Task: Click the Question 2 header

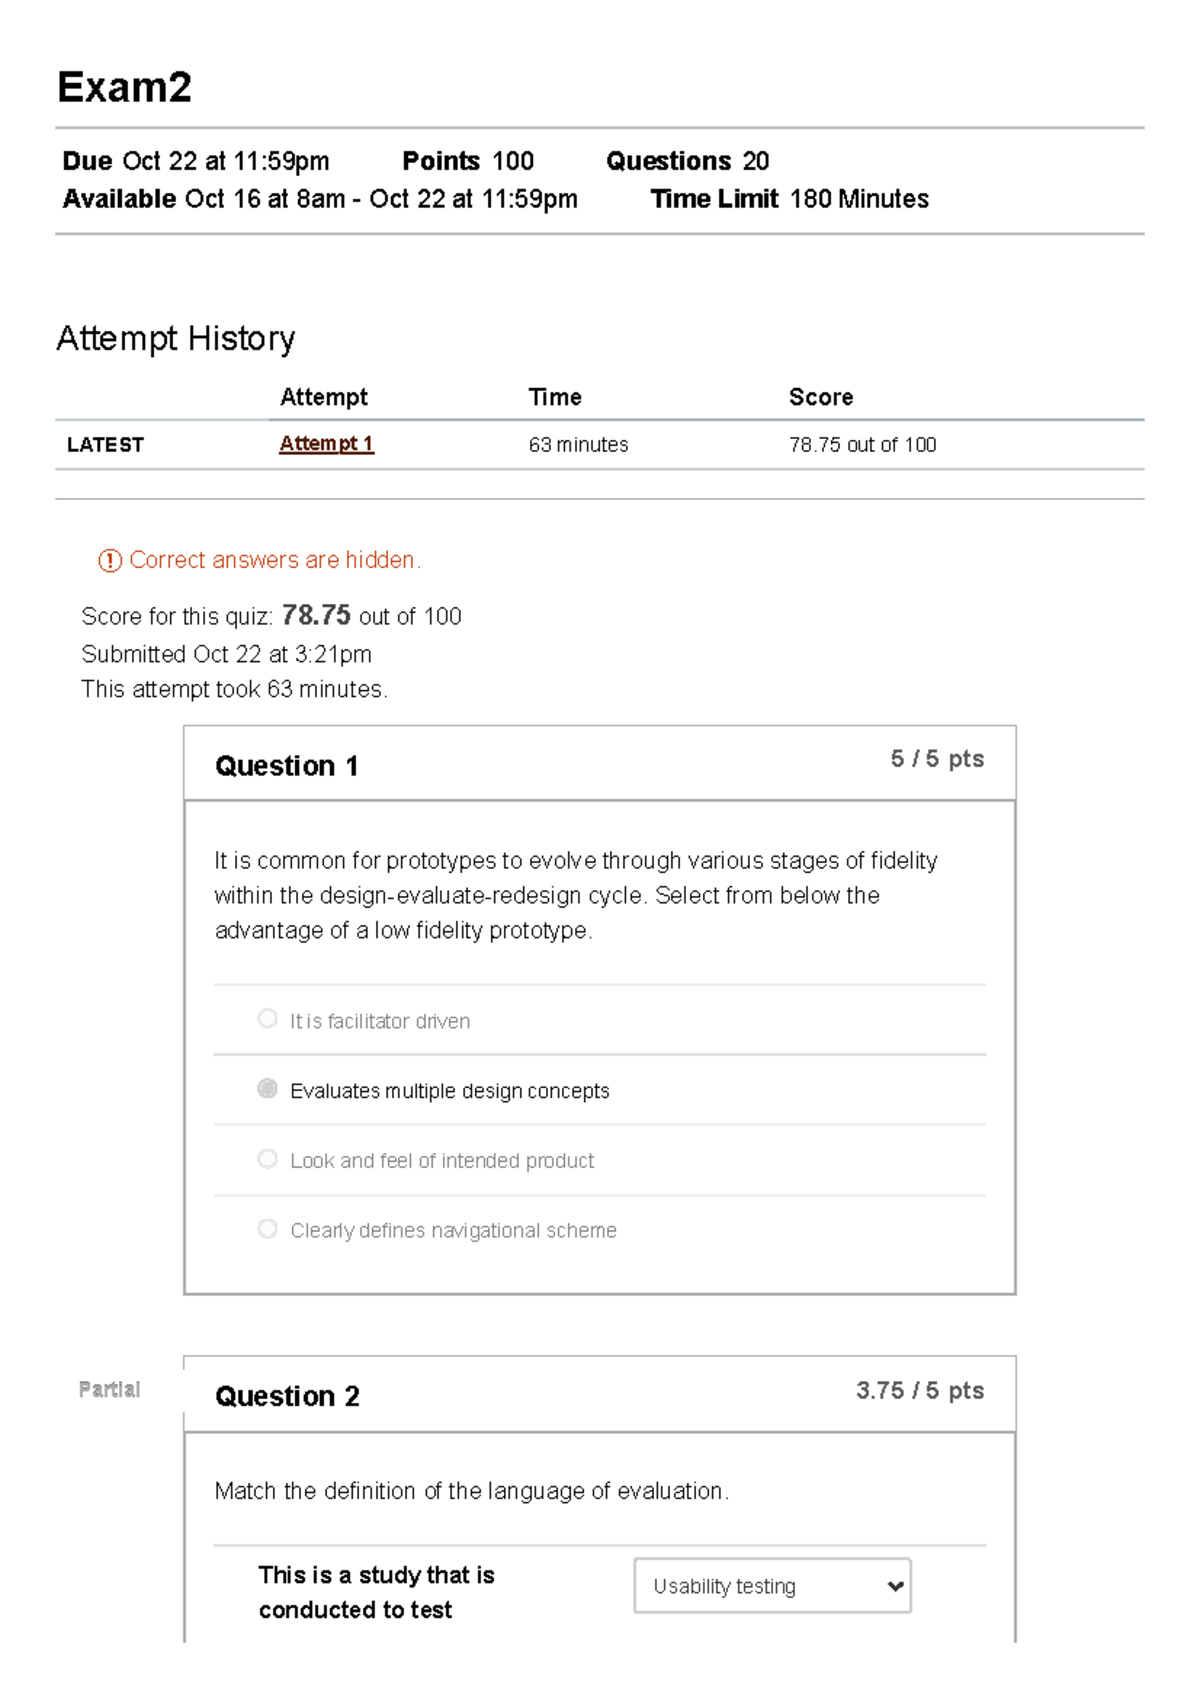Action: pos(286,1397)
